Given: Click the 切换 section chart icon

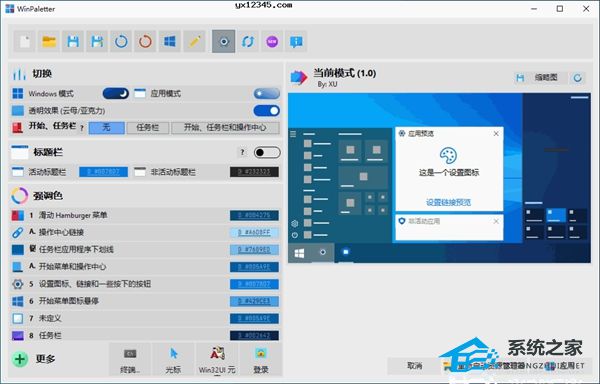Looking at the screenshot, I should (19, 73).
